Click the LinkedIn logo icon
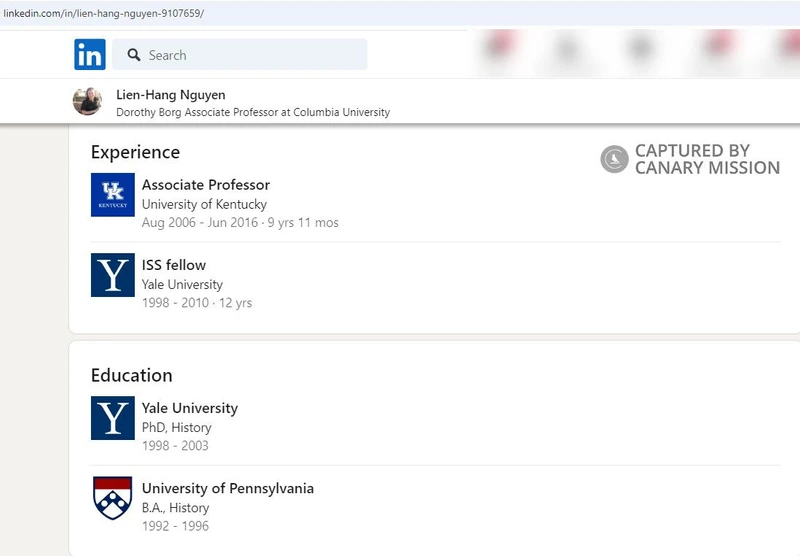This screenshot has height=556, width=800. 90,54
